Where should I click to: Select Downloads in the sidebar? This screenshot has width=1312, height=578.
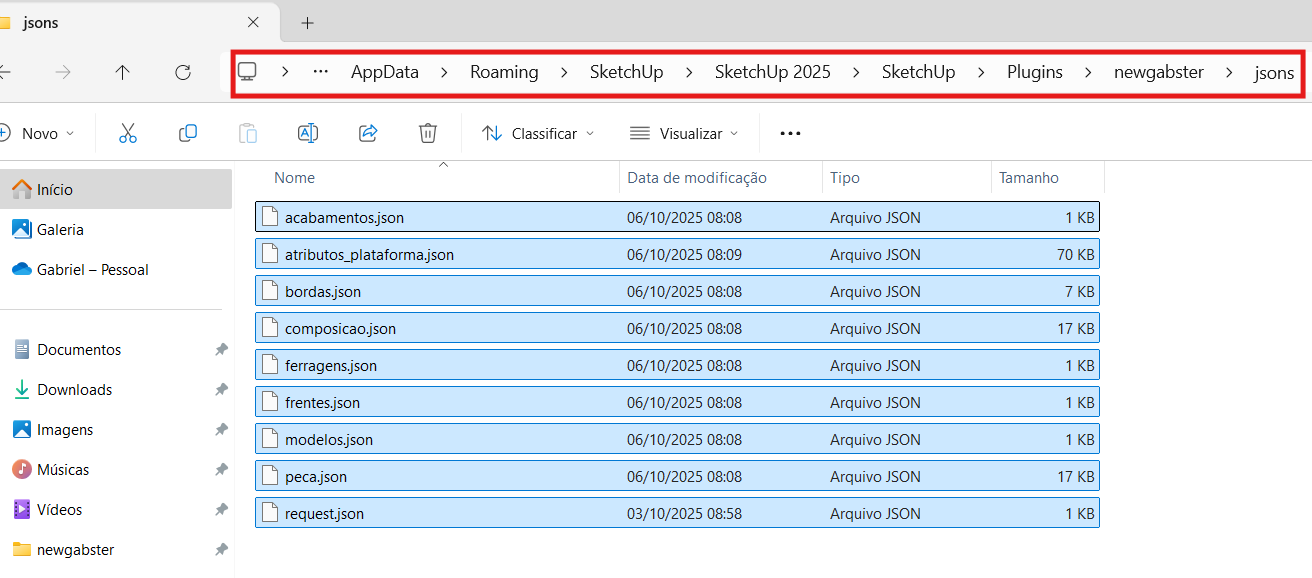74,390
